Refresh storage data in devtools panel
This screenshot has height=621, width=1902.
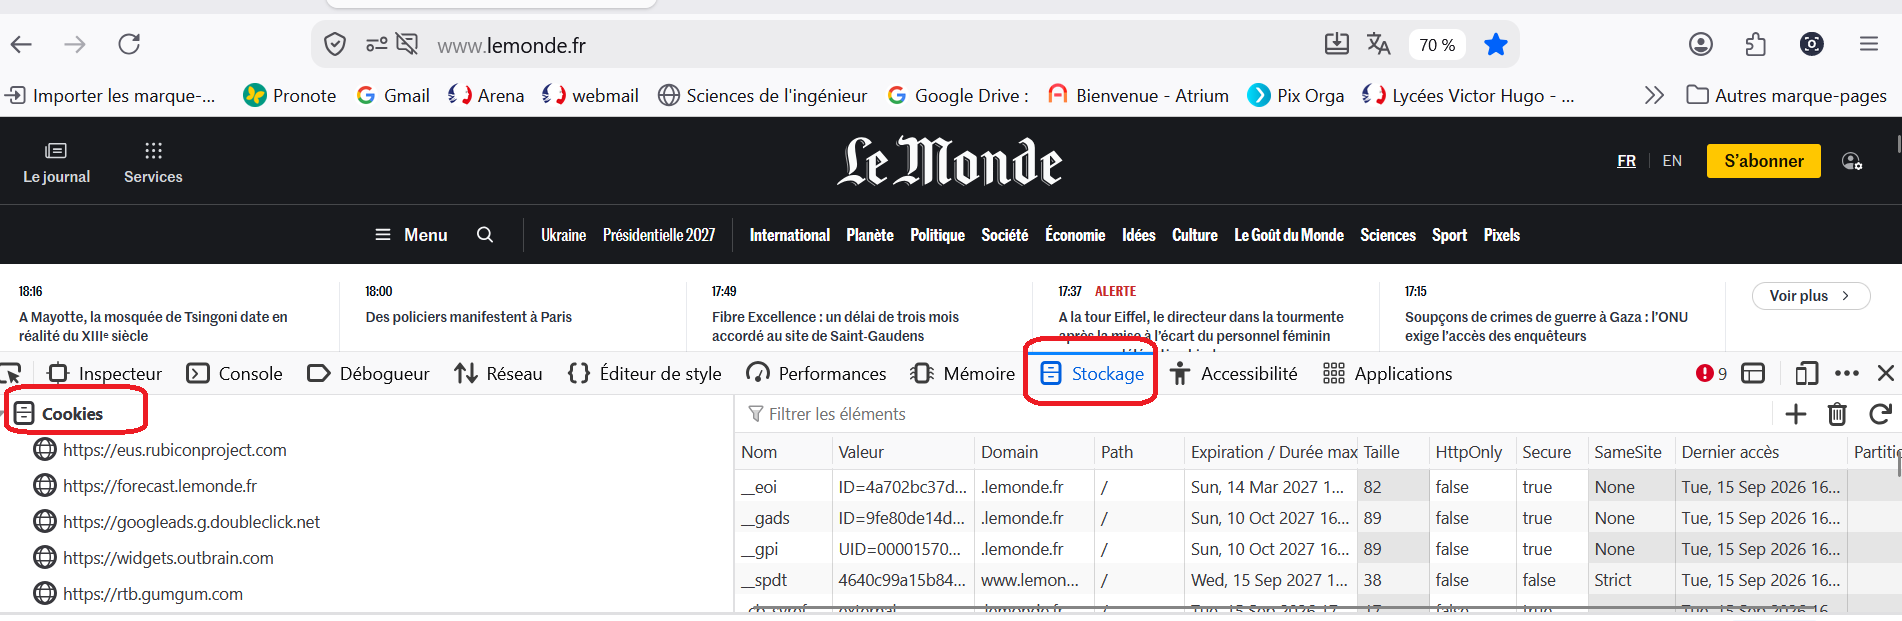1880,414
